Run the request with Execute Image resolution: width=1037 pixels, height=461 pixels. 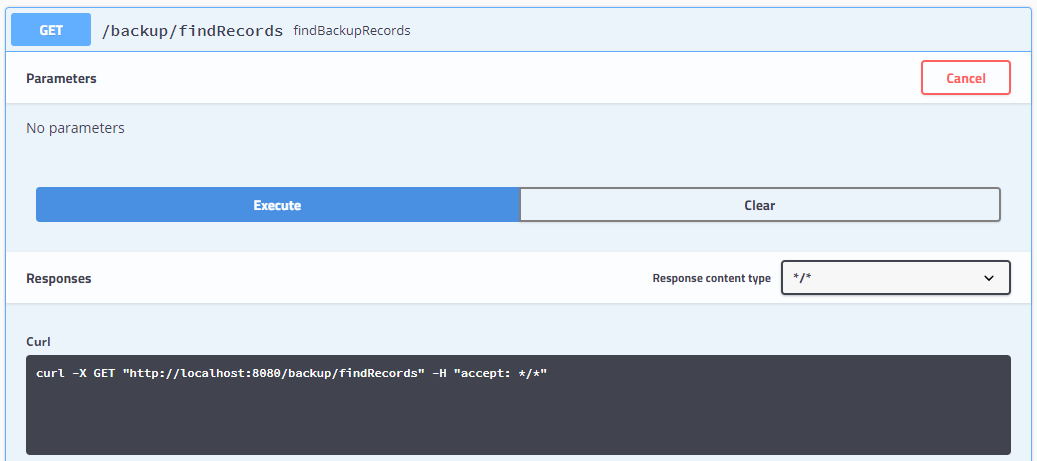tap(277, 205)
